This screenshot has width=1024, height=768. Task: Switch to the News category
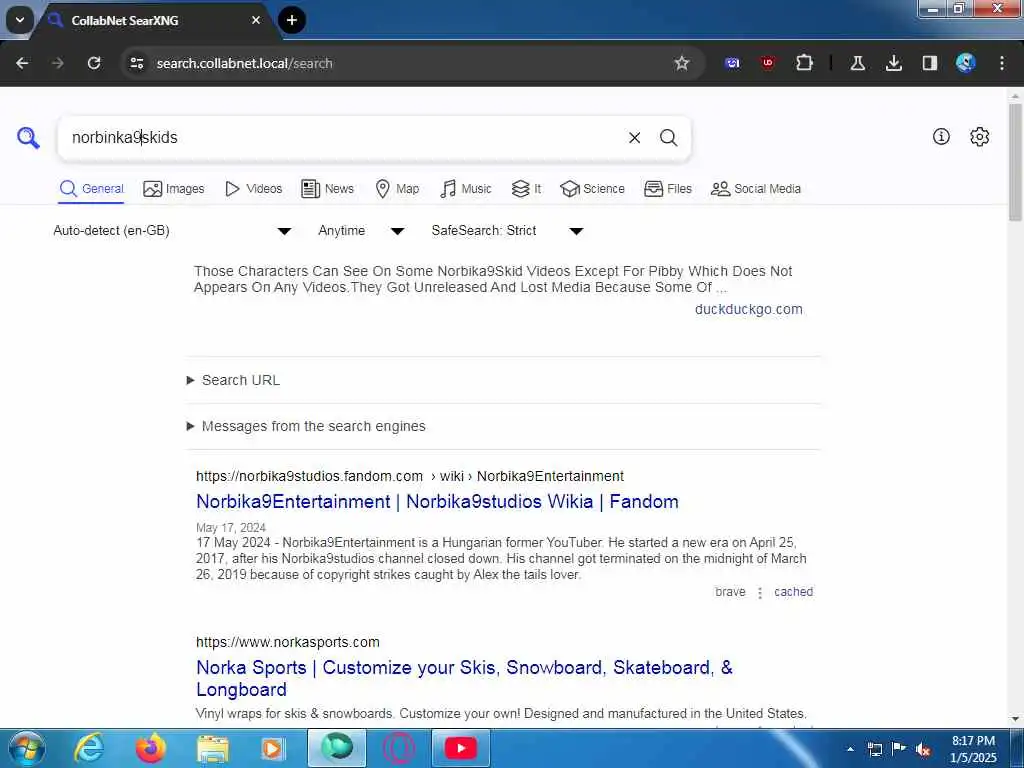(327, 189)
